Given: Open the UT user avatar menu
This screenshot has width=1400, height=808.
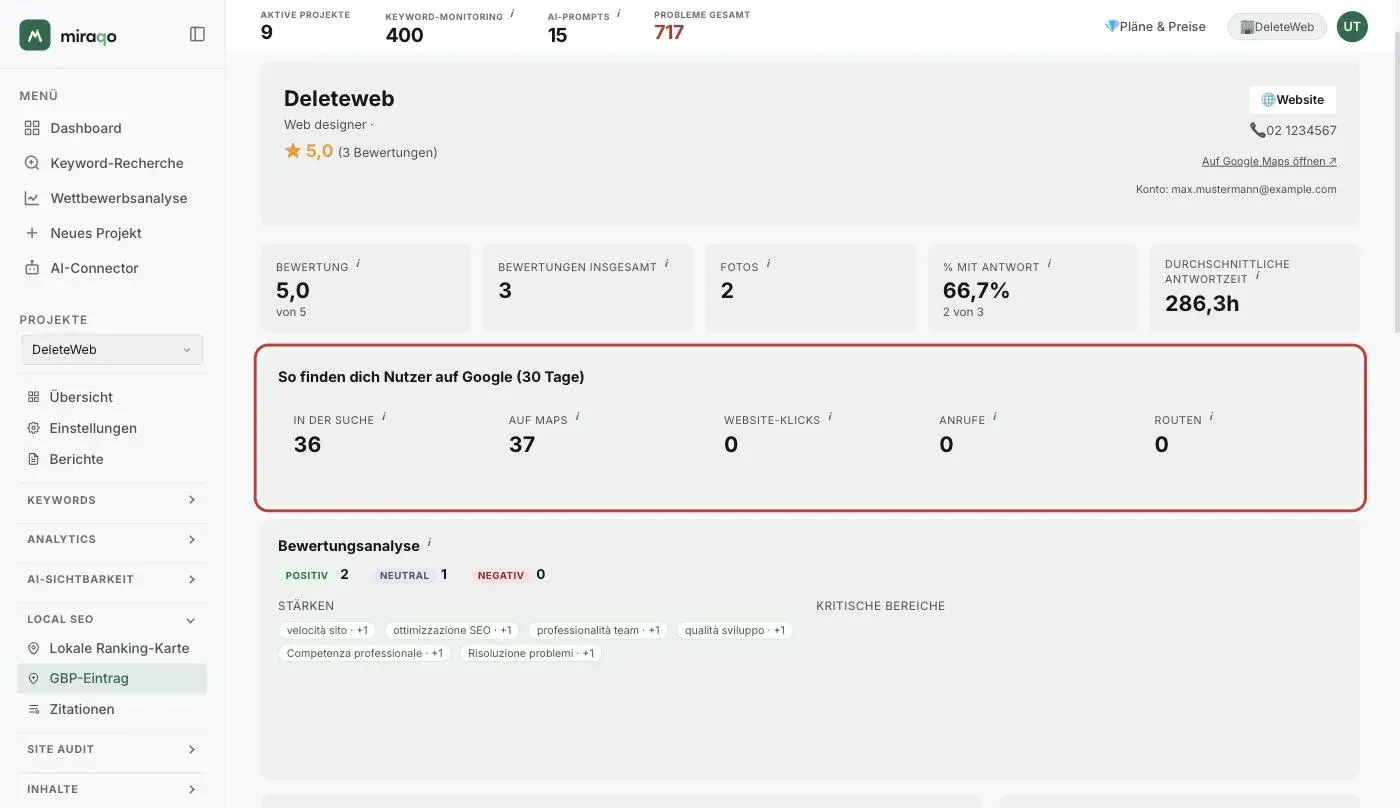Looking at the screenshot, I should point(1352,26).
